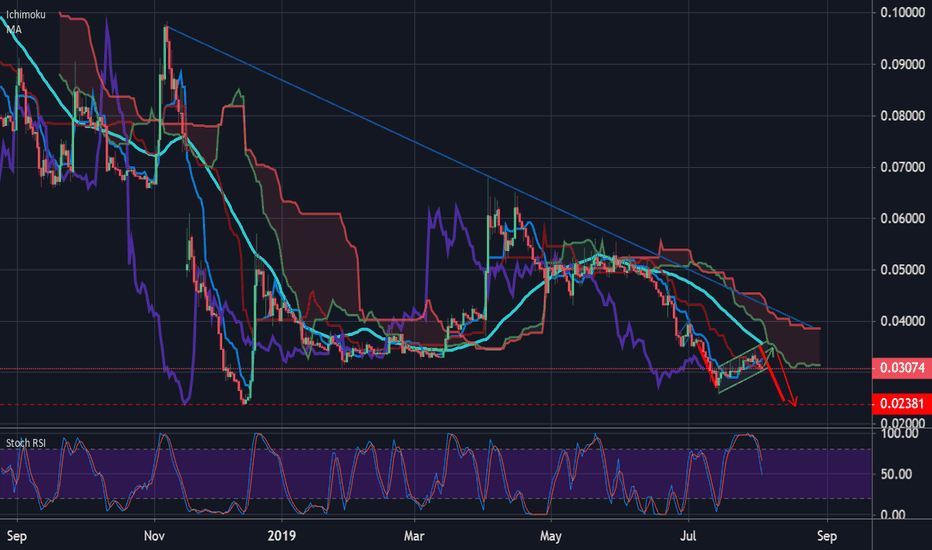Click the 0.05000 price axis value
The image size is (932, 550).
[902, 269]
